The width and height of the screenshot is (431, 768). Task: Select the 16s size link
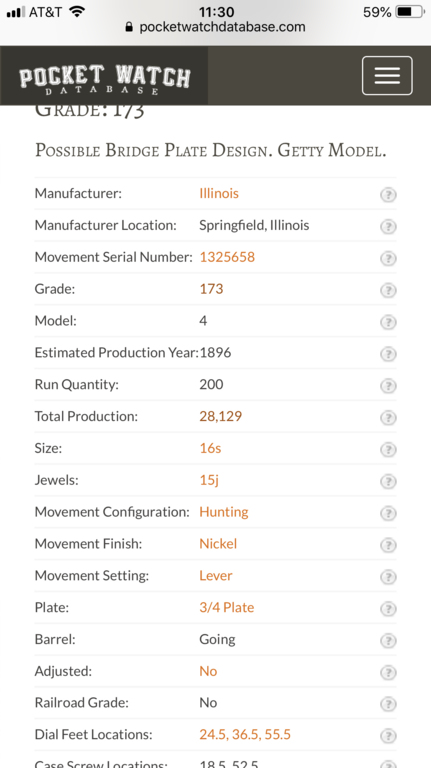point(210,448)
